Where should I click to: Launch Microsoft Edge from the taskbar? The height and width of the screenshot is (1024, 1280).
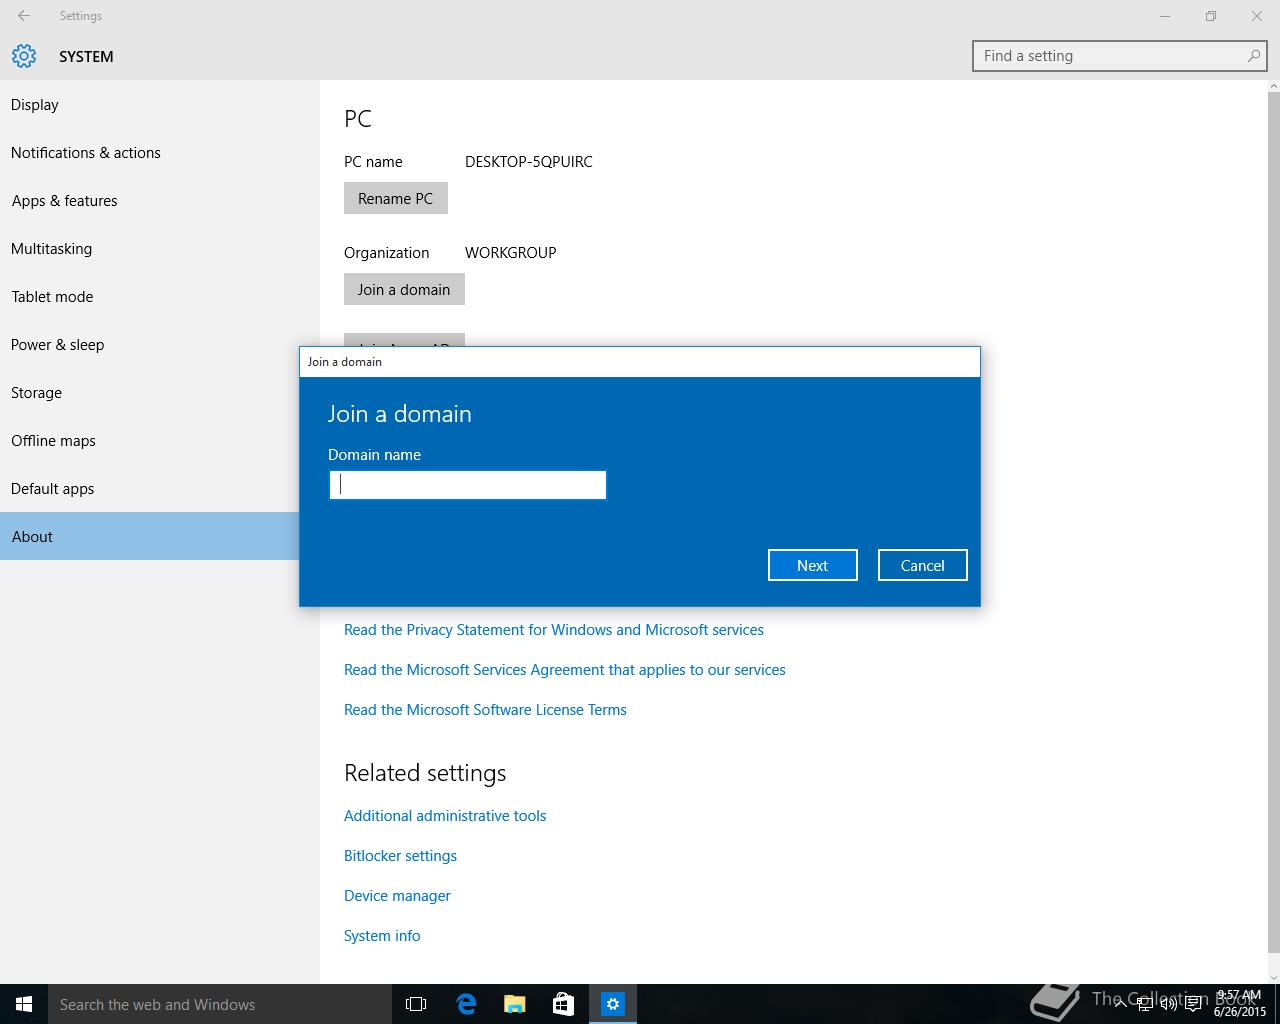[466, 1004]
